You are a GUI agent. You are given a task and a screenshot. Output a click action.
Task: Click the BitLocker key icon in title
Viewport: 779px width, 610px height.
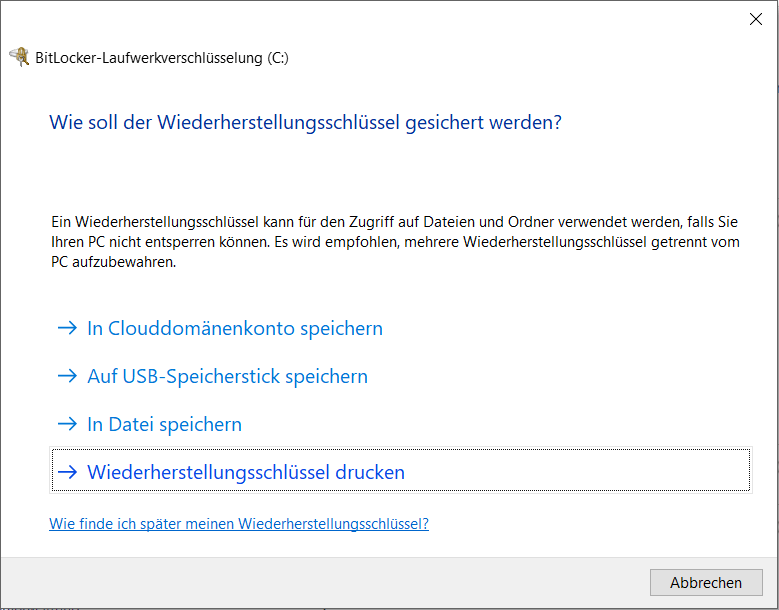point(19,57)
